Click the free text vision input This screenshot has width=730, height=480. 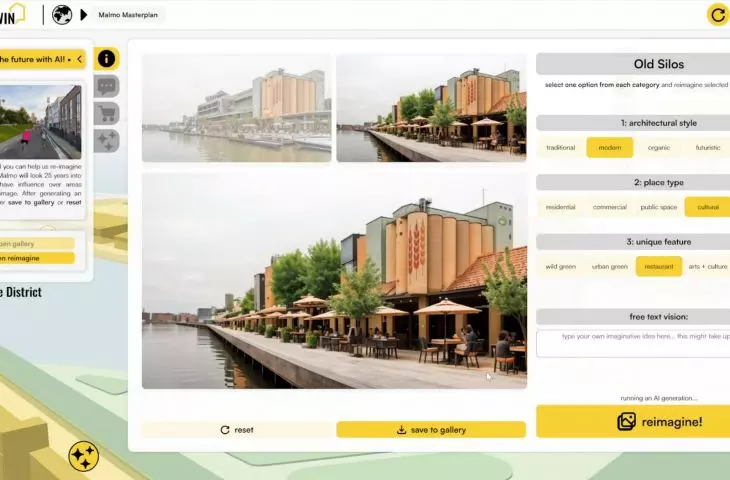633,344
